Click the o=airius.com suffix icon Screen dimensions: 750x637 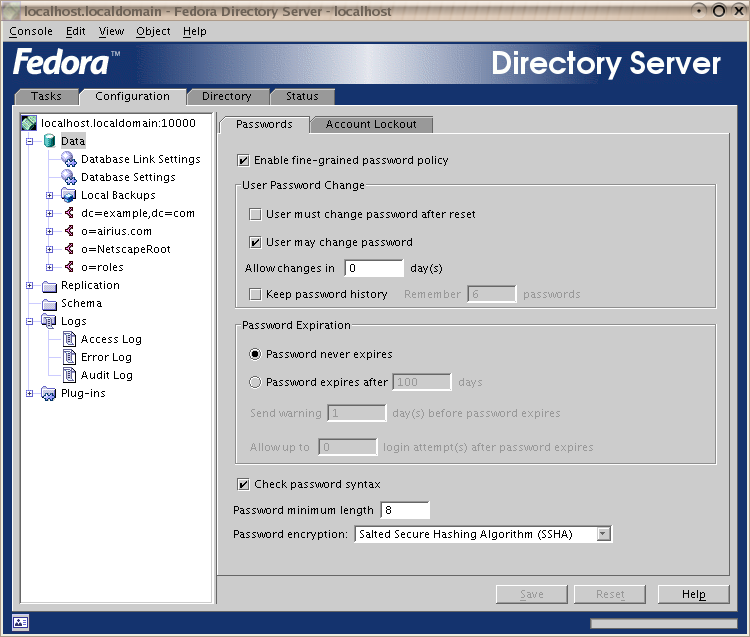pos(69,231)
